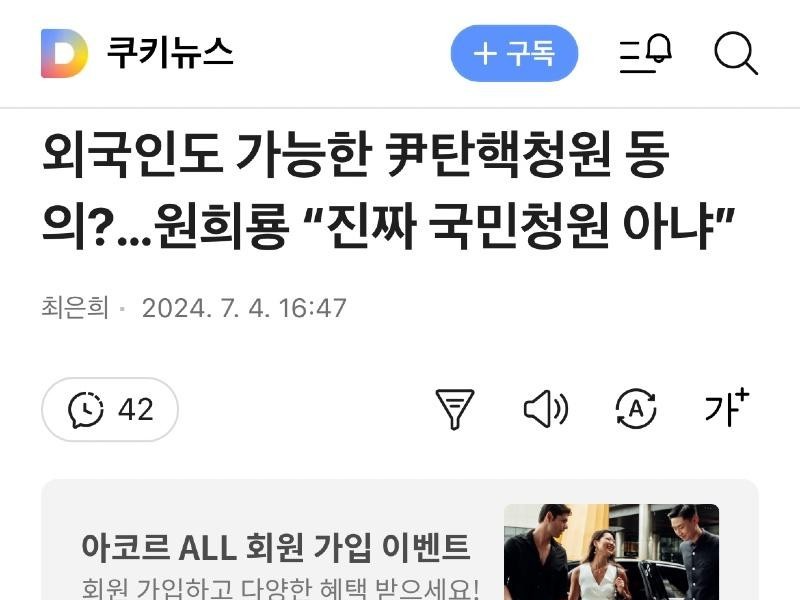Click the timestamp 2024. 7. 4. 16:47
This screenshot has width=800, height=600.
tap(244, 308)
